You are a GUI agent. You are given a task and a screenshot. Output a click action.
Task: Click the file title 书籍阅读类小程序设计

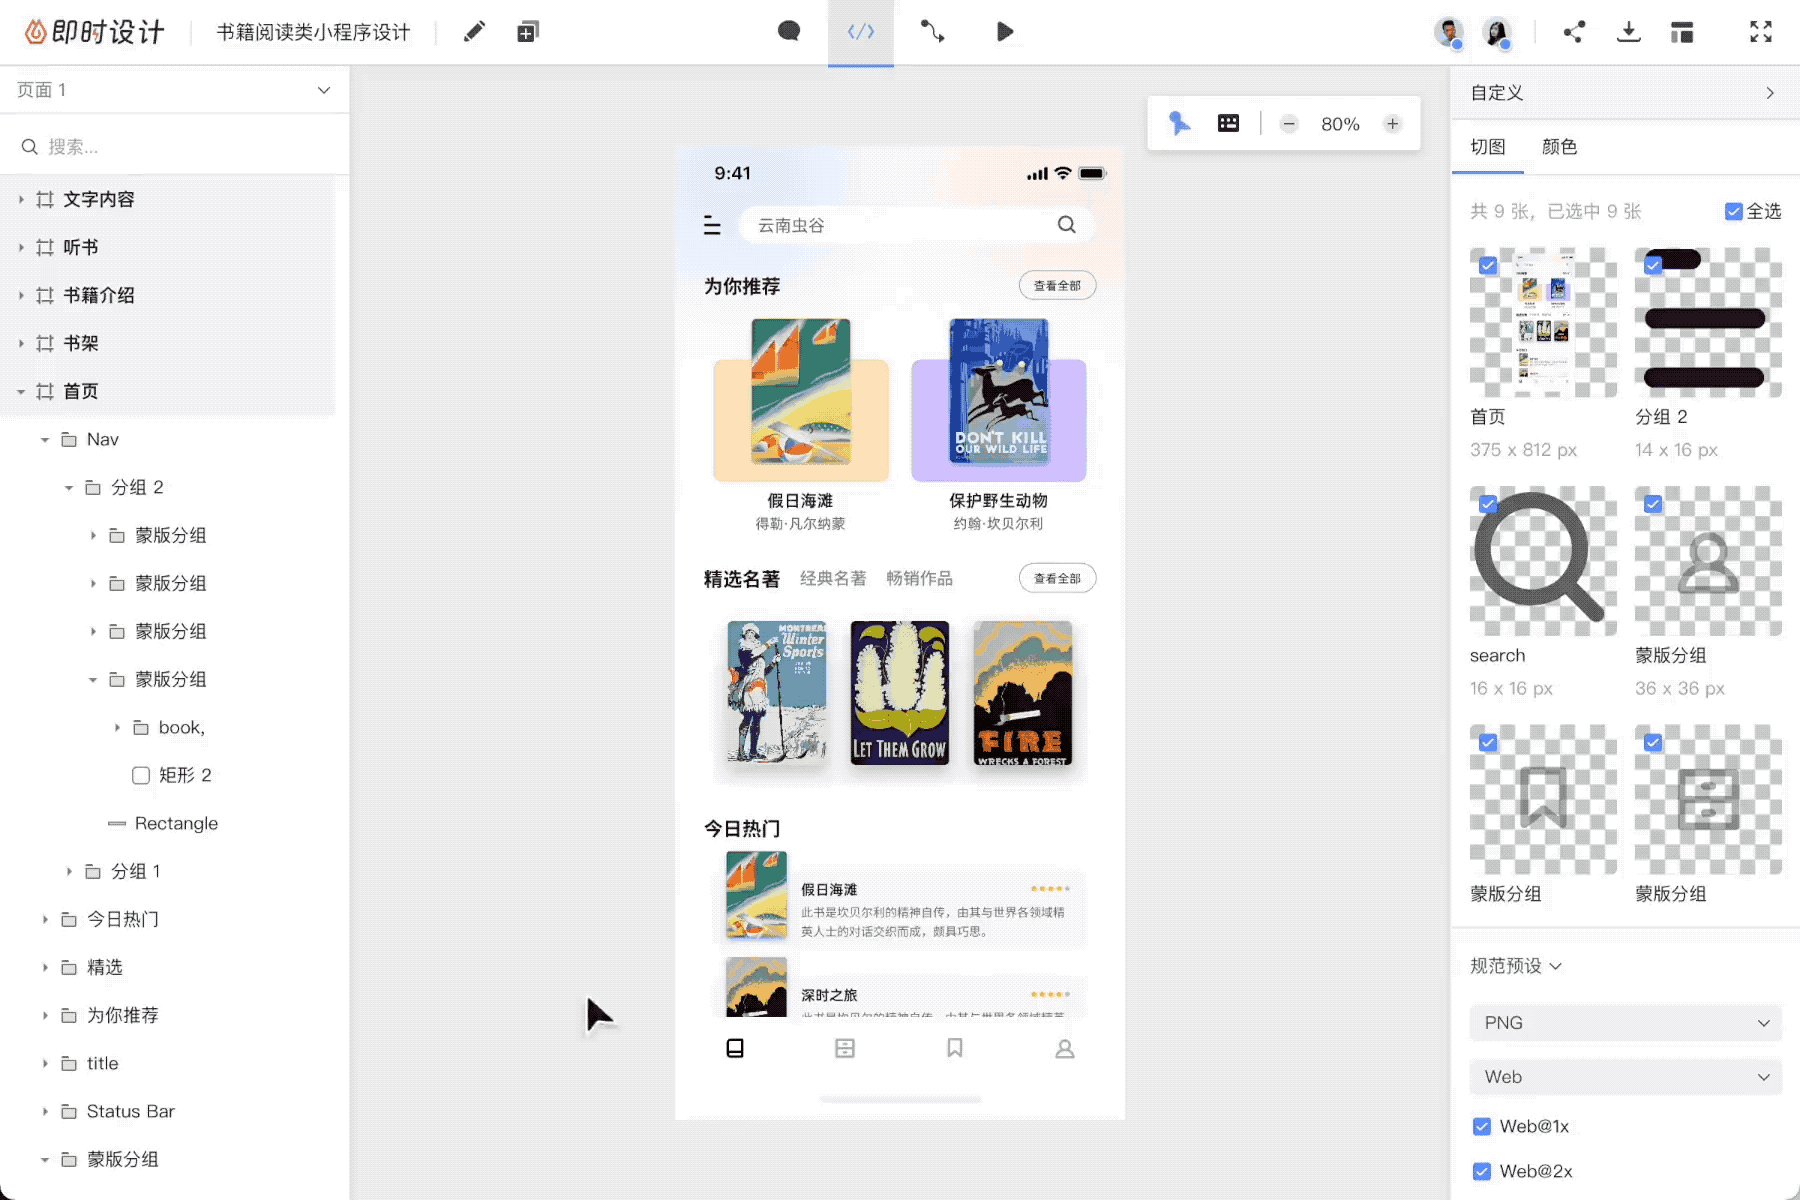(x=313, y=32)
